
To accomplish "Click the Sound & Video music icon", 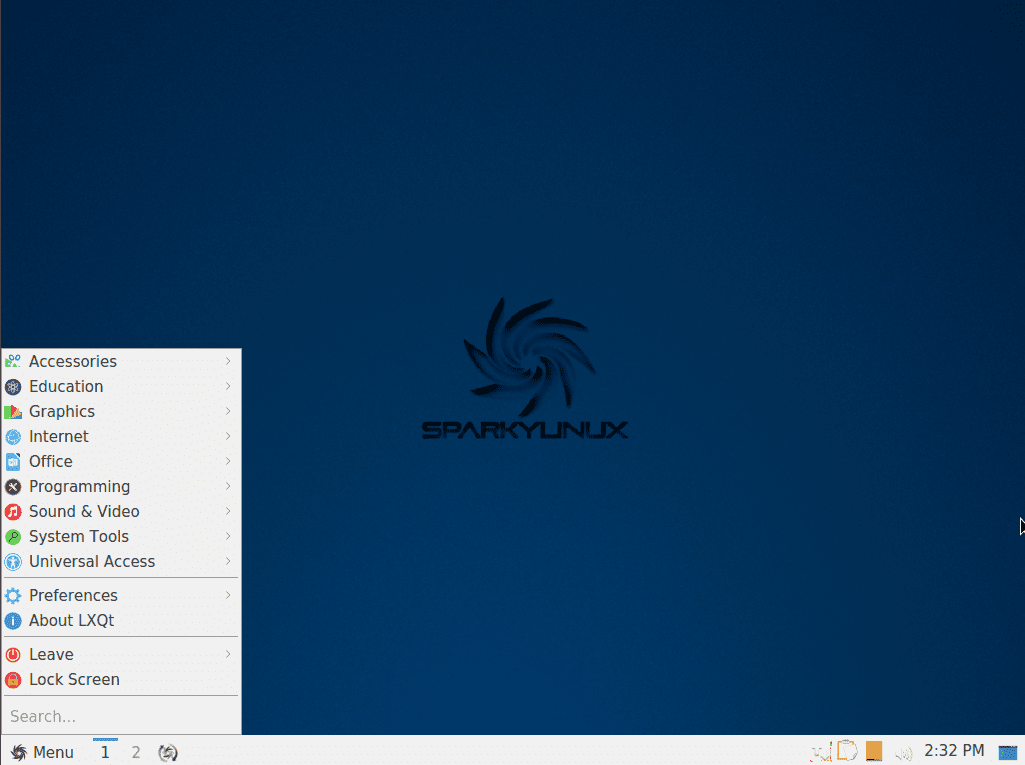I will pyautogui.click(x=13, y=511).
